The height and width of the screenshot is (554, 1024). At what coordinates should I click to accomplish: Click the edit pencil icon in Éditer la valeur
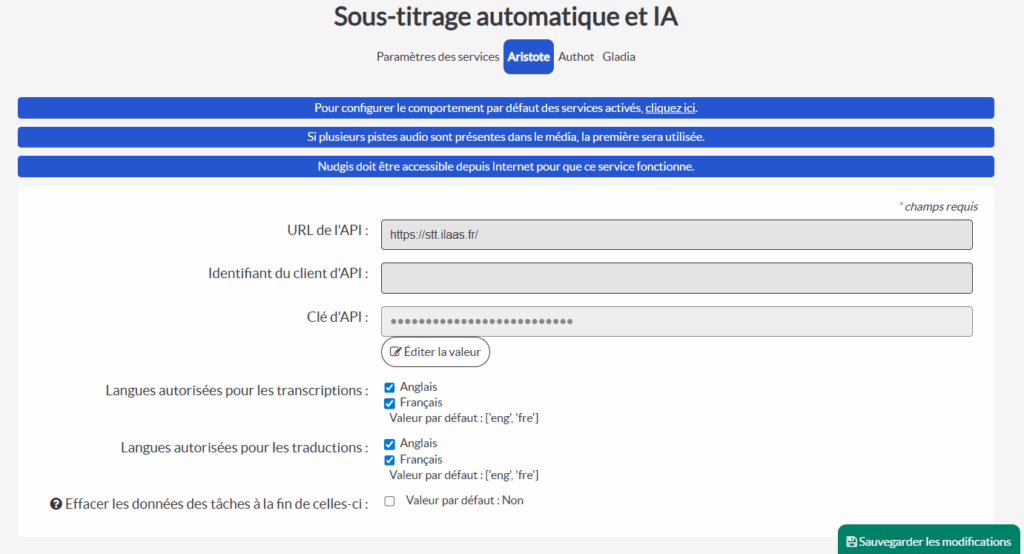pos(395,351)
